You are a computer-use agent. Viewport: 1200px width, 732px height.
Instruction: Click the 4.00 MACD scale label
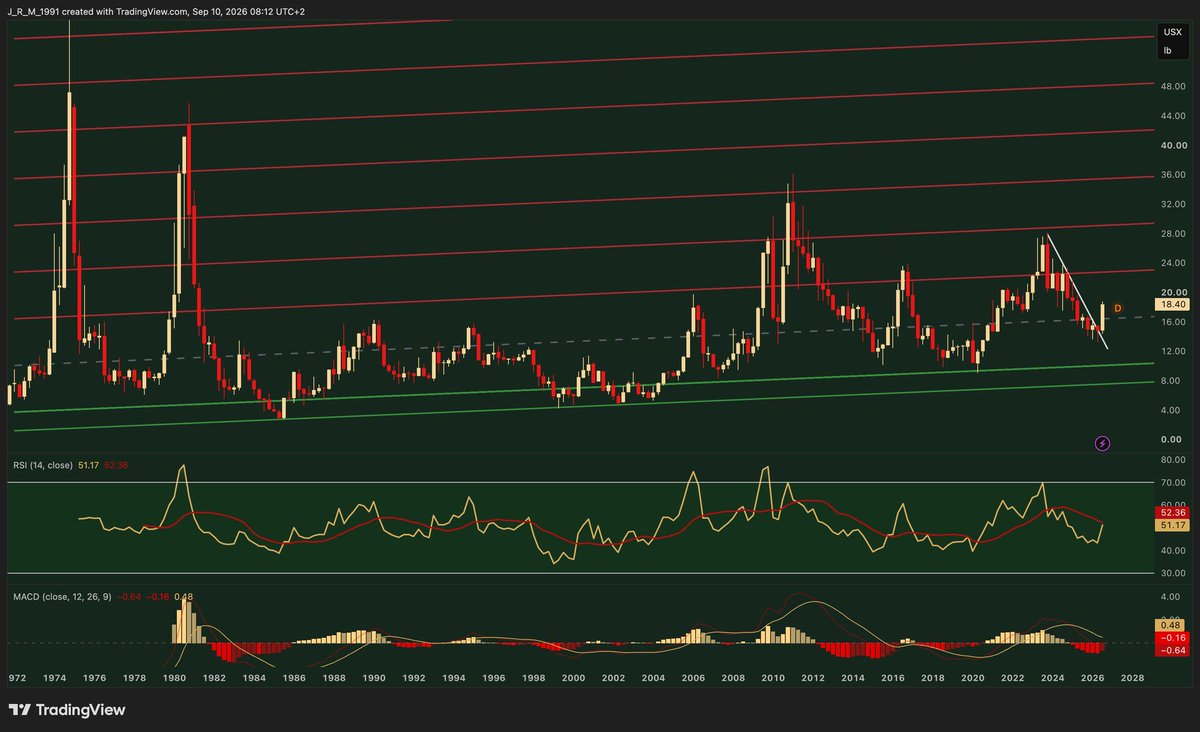point(1170,597)
